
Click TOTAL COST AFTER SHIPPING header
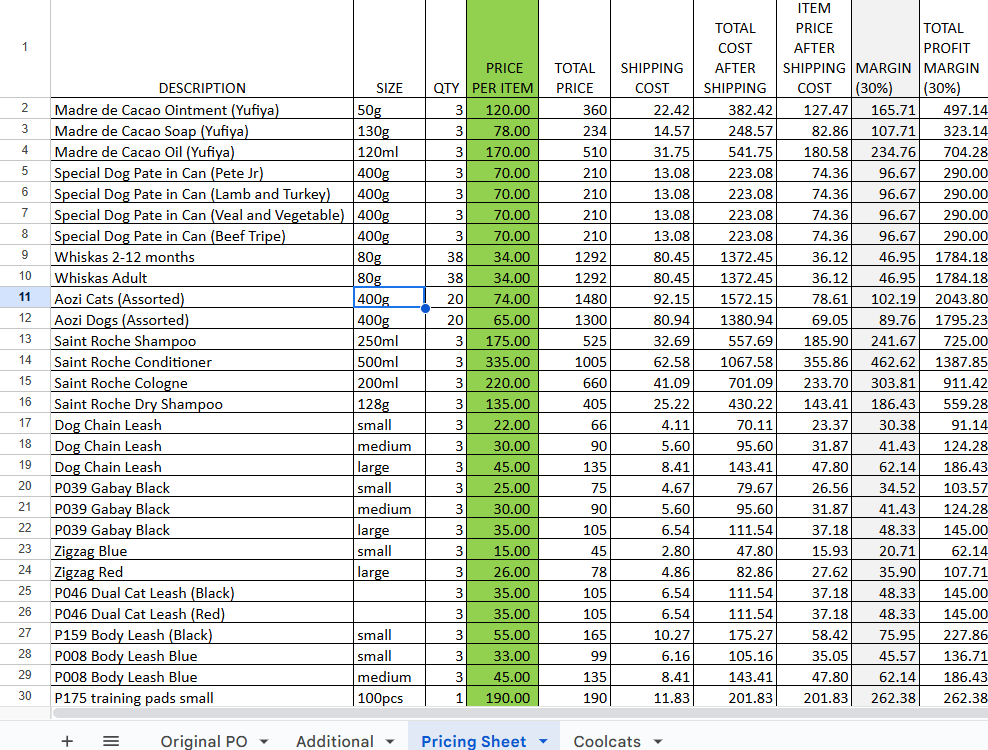(735, 48)
